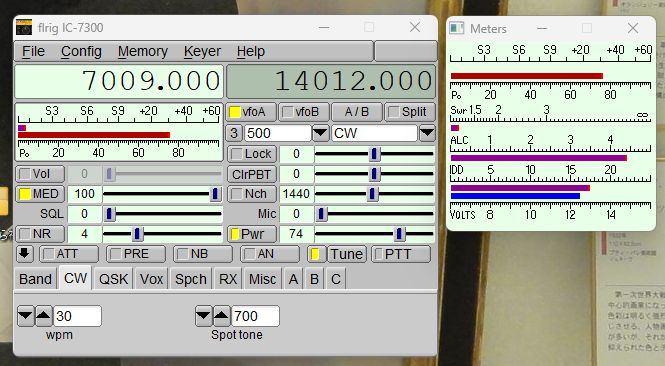
Task: Toggle AN auto notch
Action: coord(270,254)
